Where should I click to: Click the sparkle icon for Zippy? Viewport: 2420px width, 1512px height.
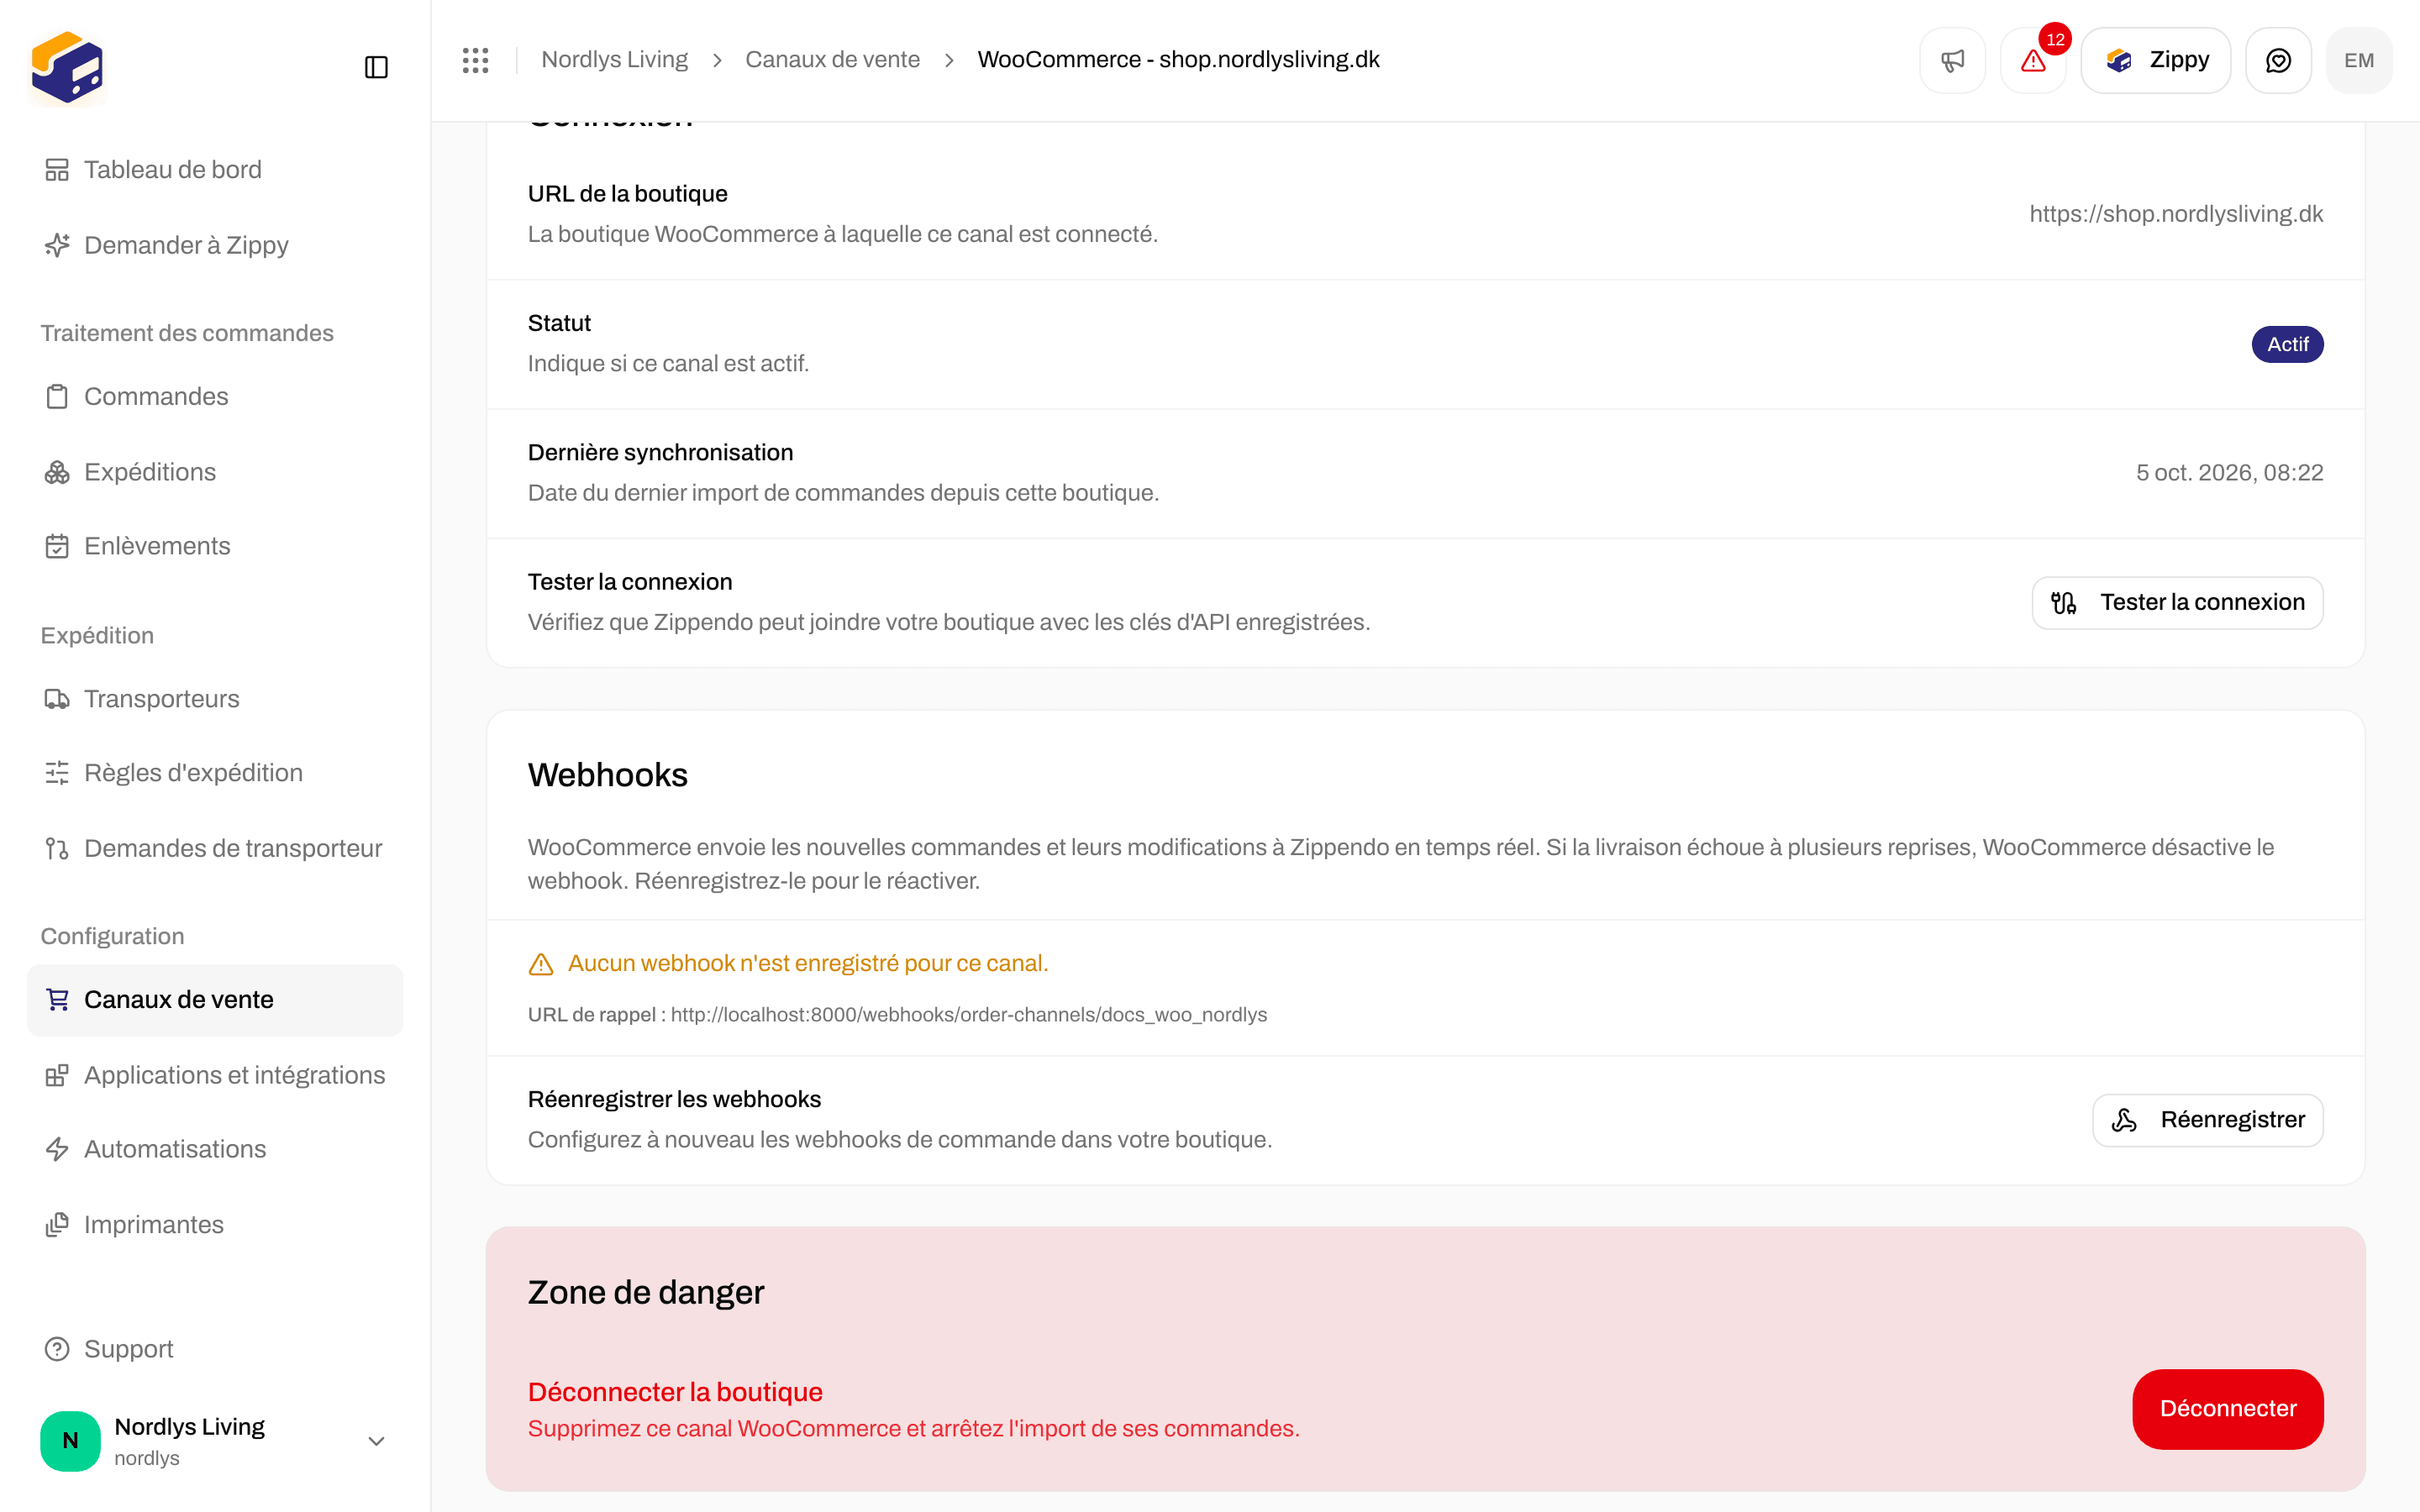point(57,245)
